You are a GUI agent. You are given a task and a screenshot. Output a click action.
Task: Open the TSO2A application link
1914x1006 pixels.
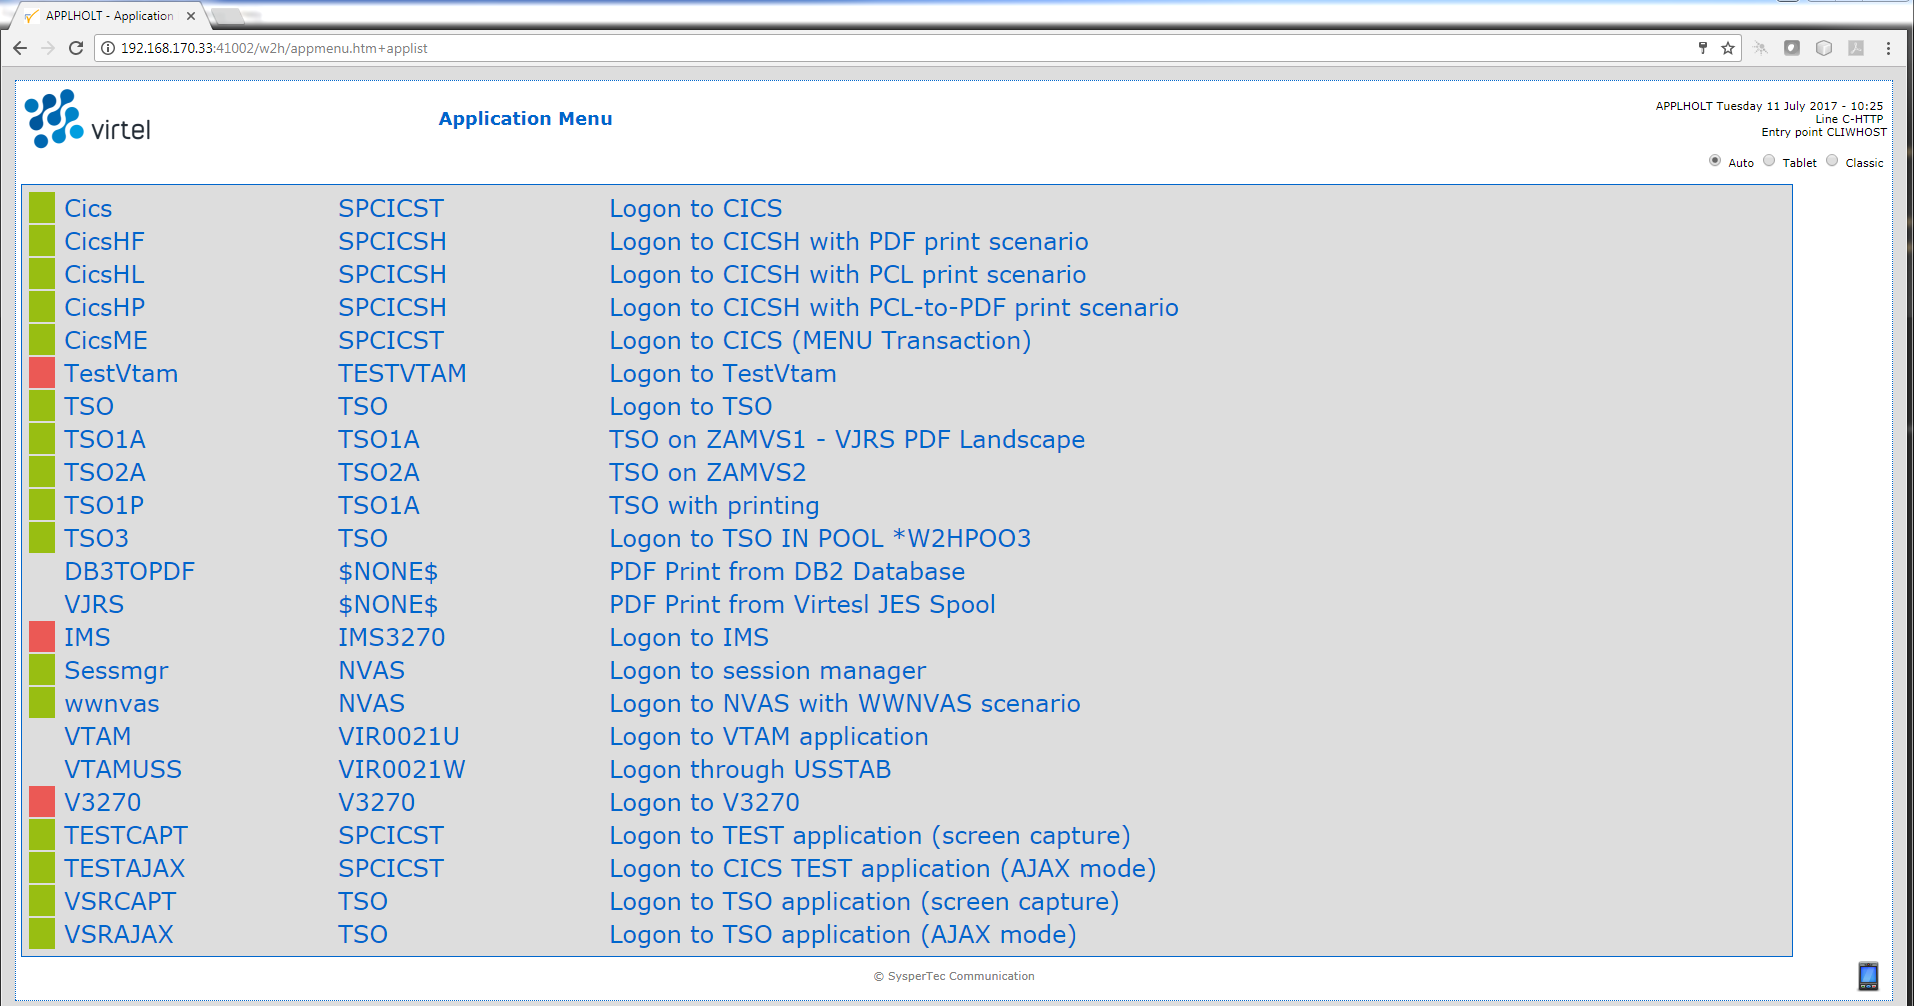tap(105, 472)
